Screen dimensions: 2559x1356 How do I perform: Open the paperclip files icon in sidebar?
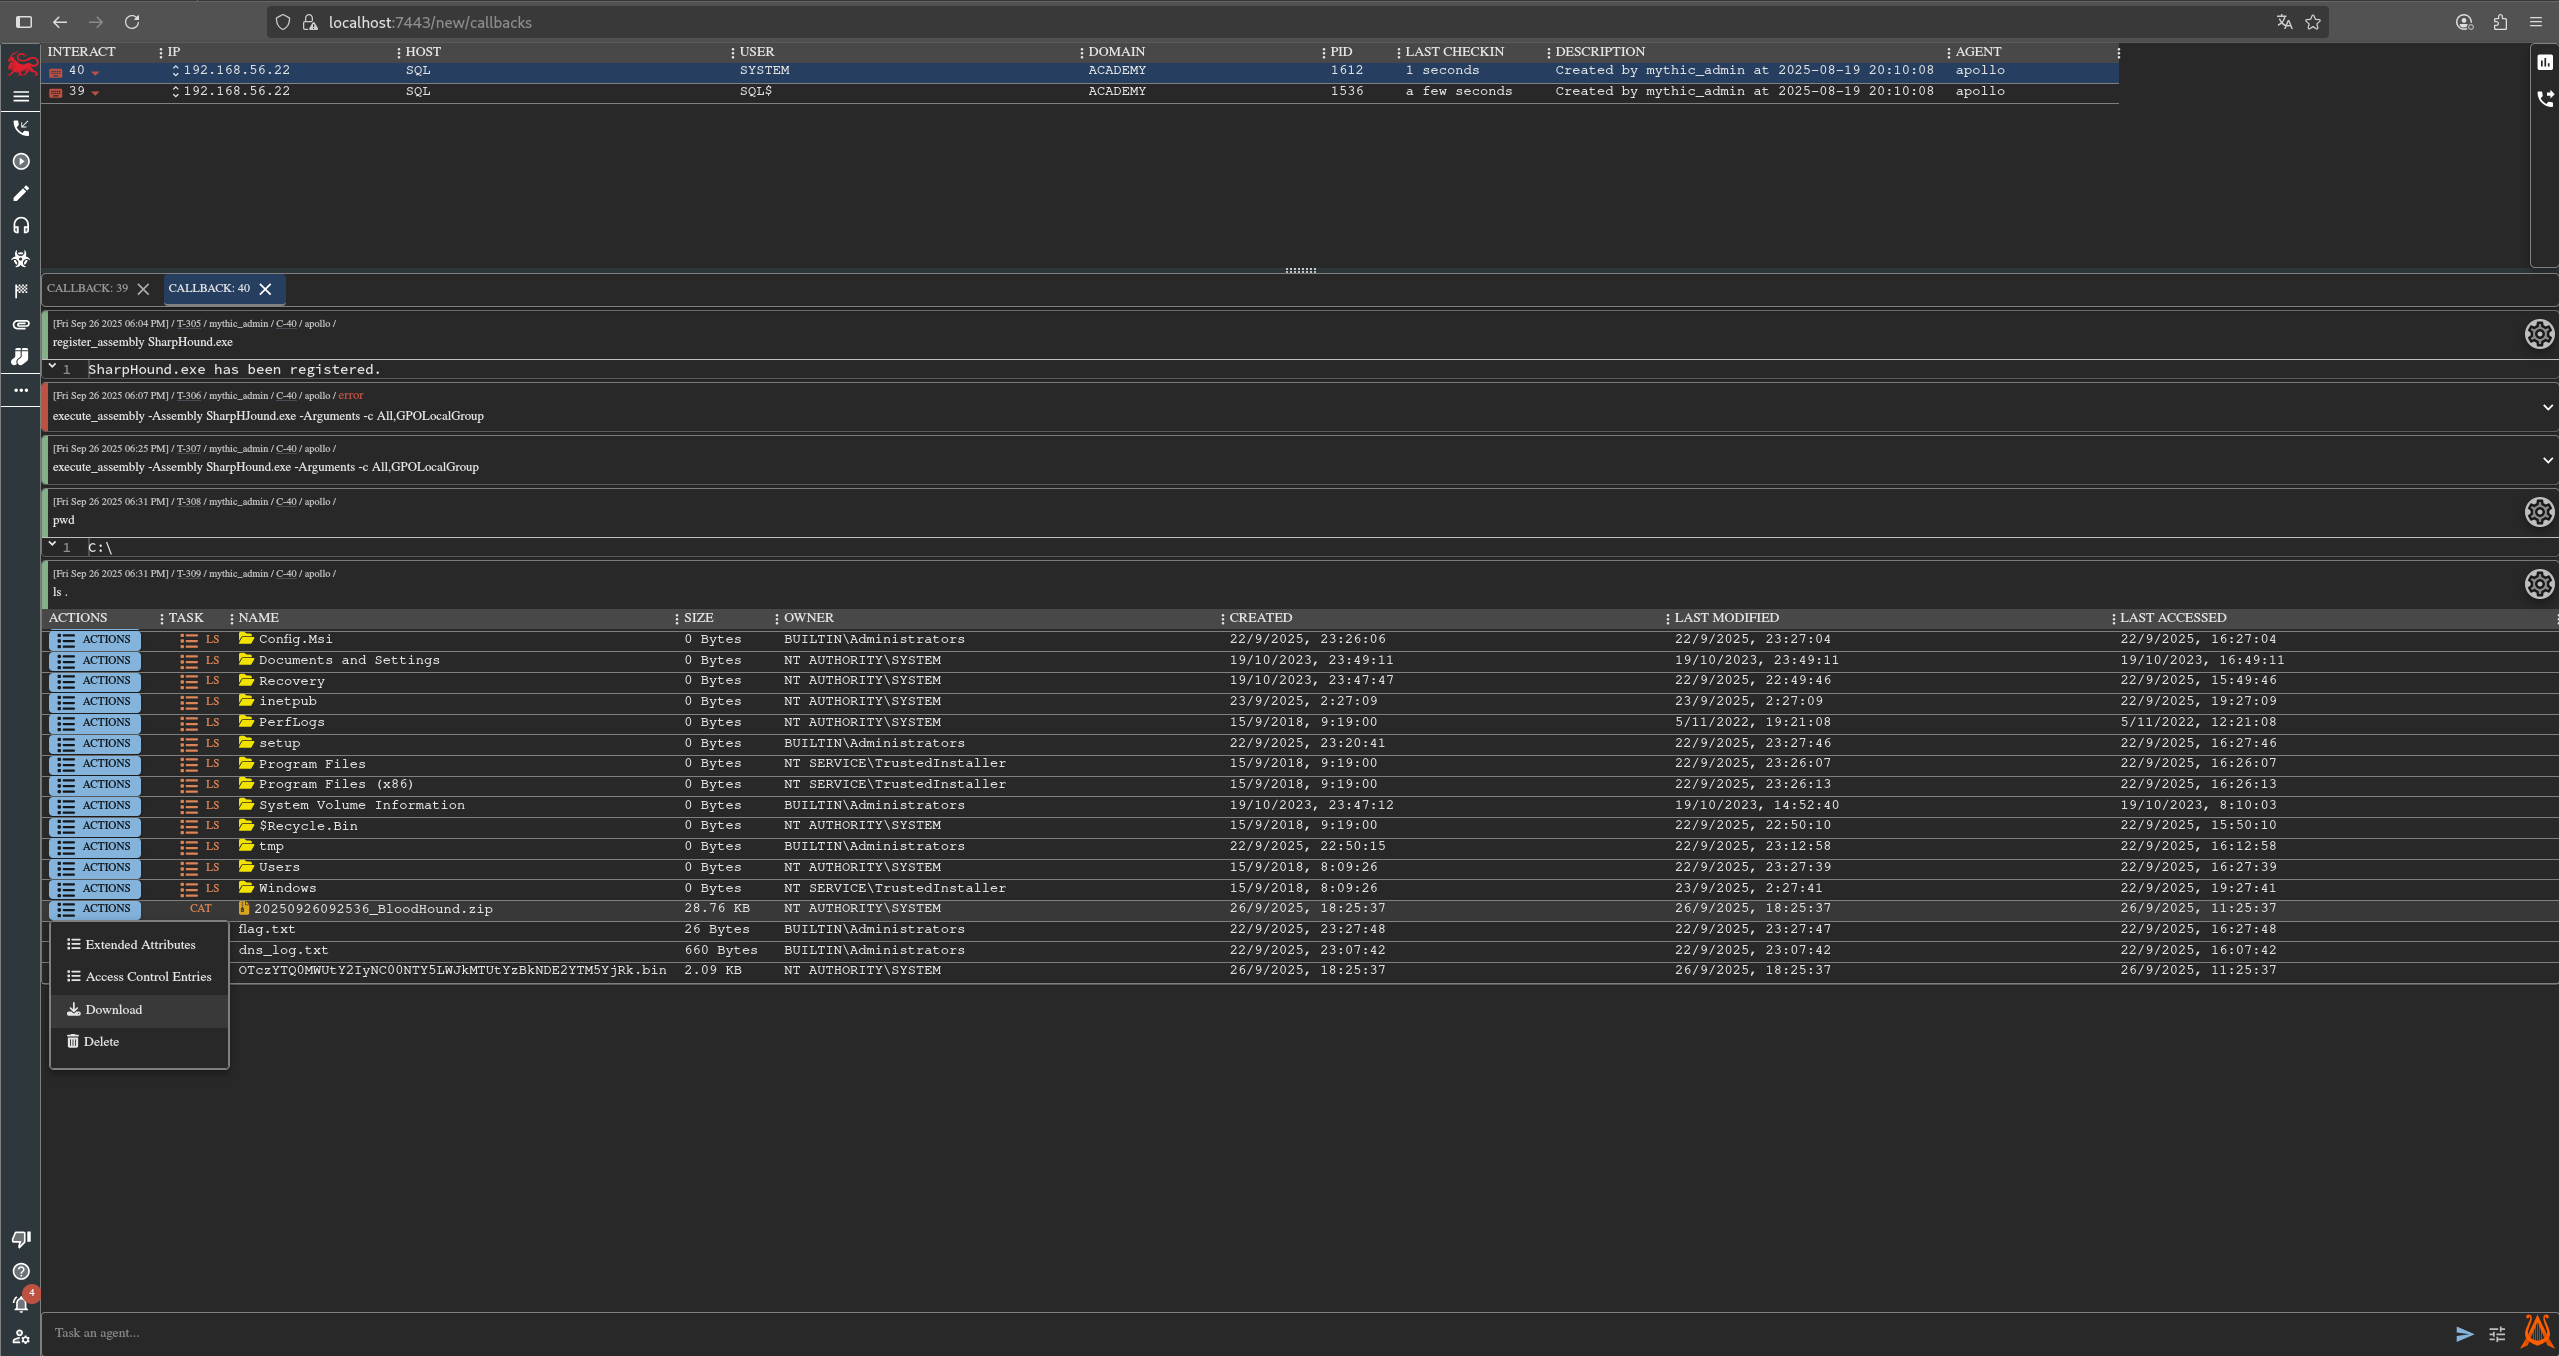(x=21, y=325)
